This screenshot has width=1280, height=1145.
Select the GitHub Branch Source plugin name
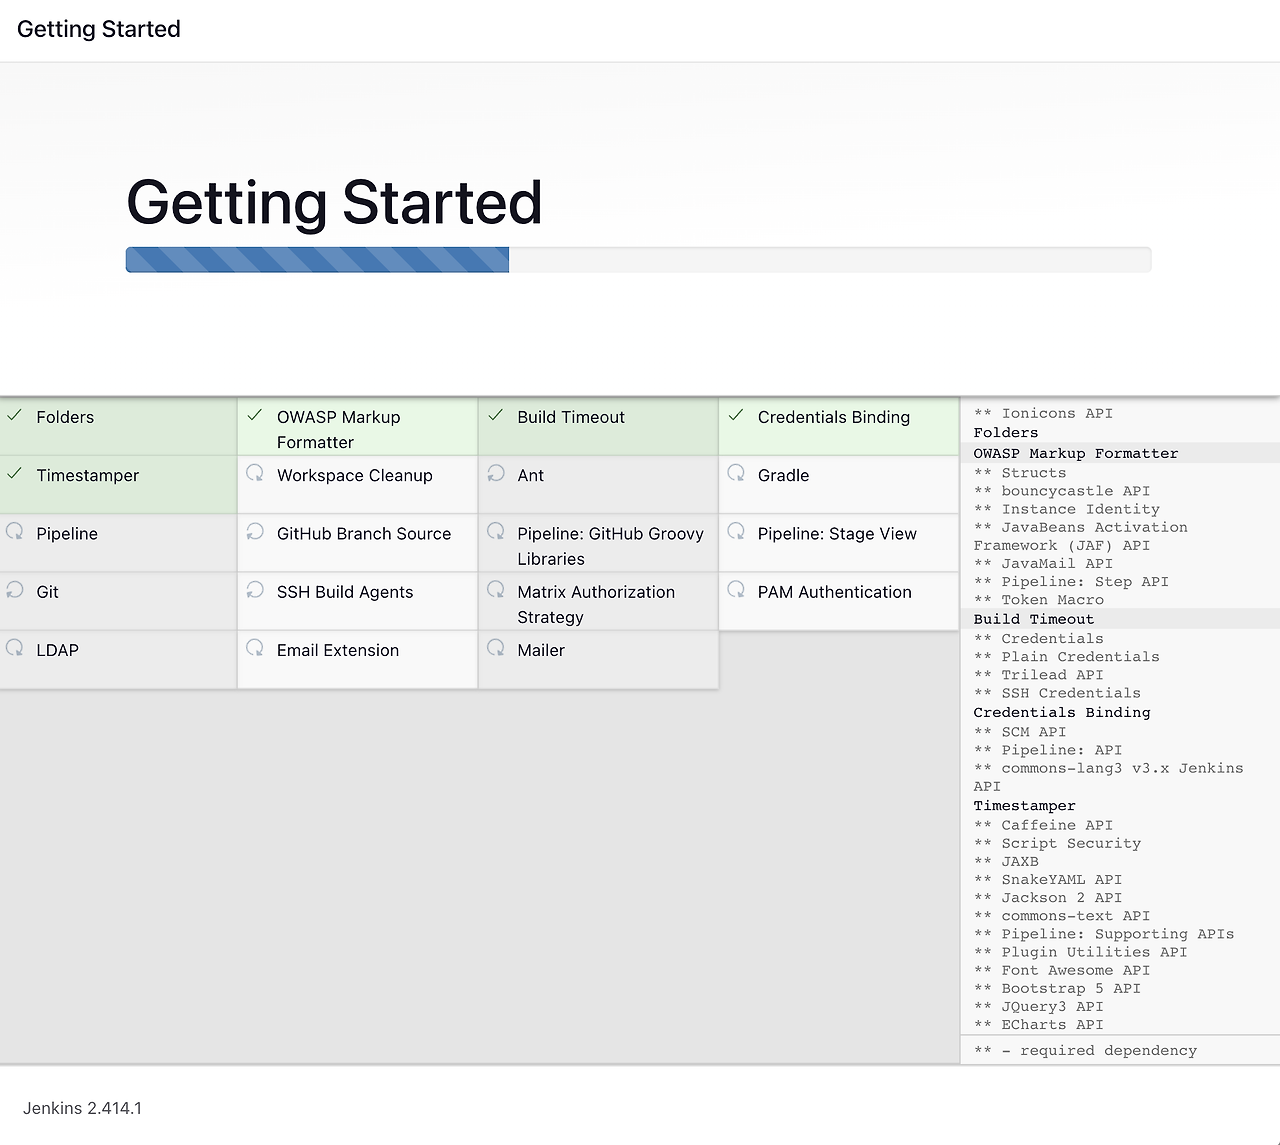click(x=364, y=533)
